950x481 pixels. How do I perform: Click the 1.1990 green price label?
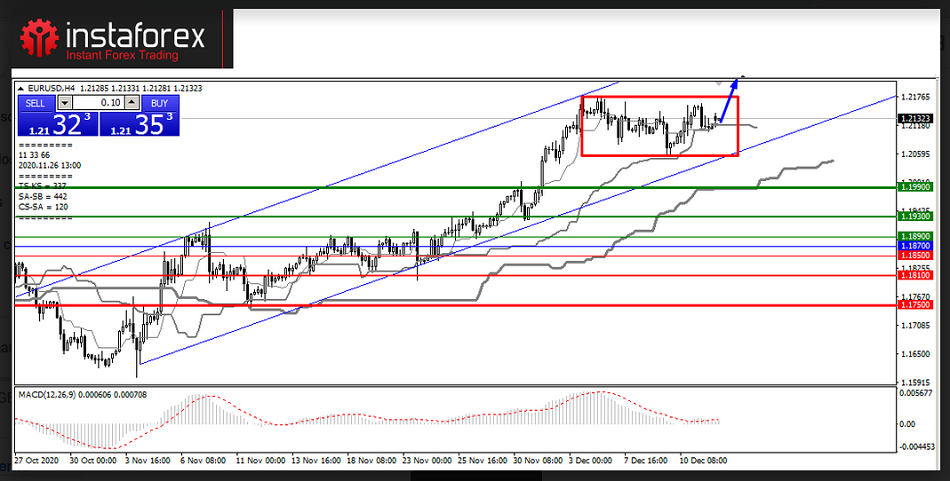(915, 187)
